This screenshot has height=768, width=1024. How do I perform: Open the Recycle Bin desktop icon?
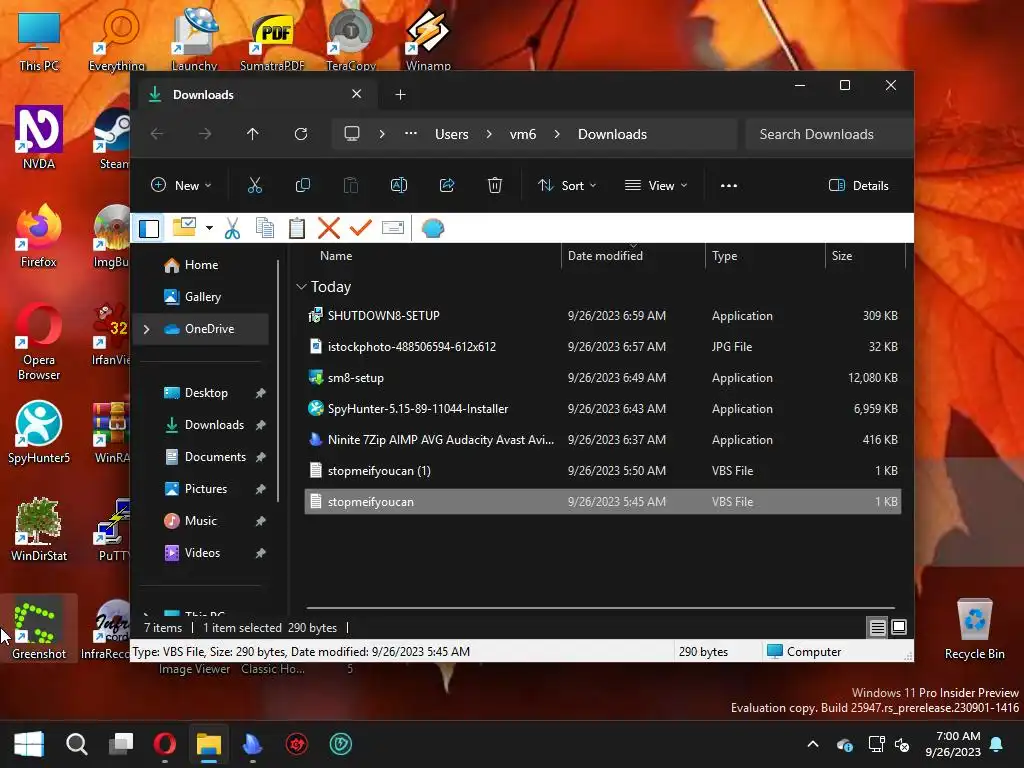coord(974,628)
